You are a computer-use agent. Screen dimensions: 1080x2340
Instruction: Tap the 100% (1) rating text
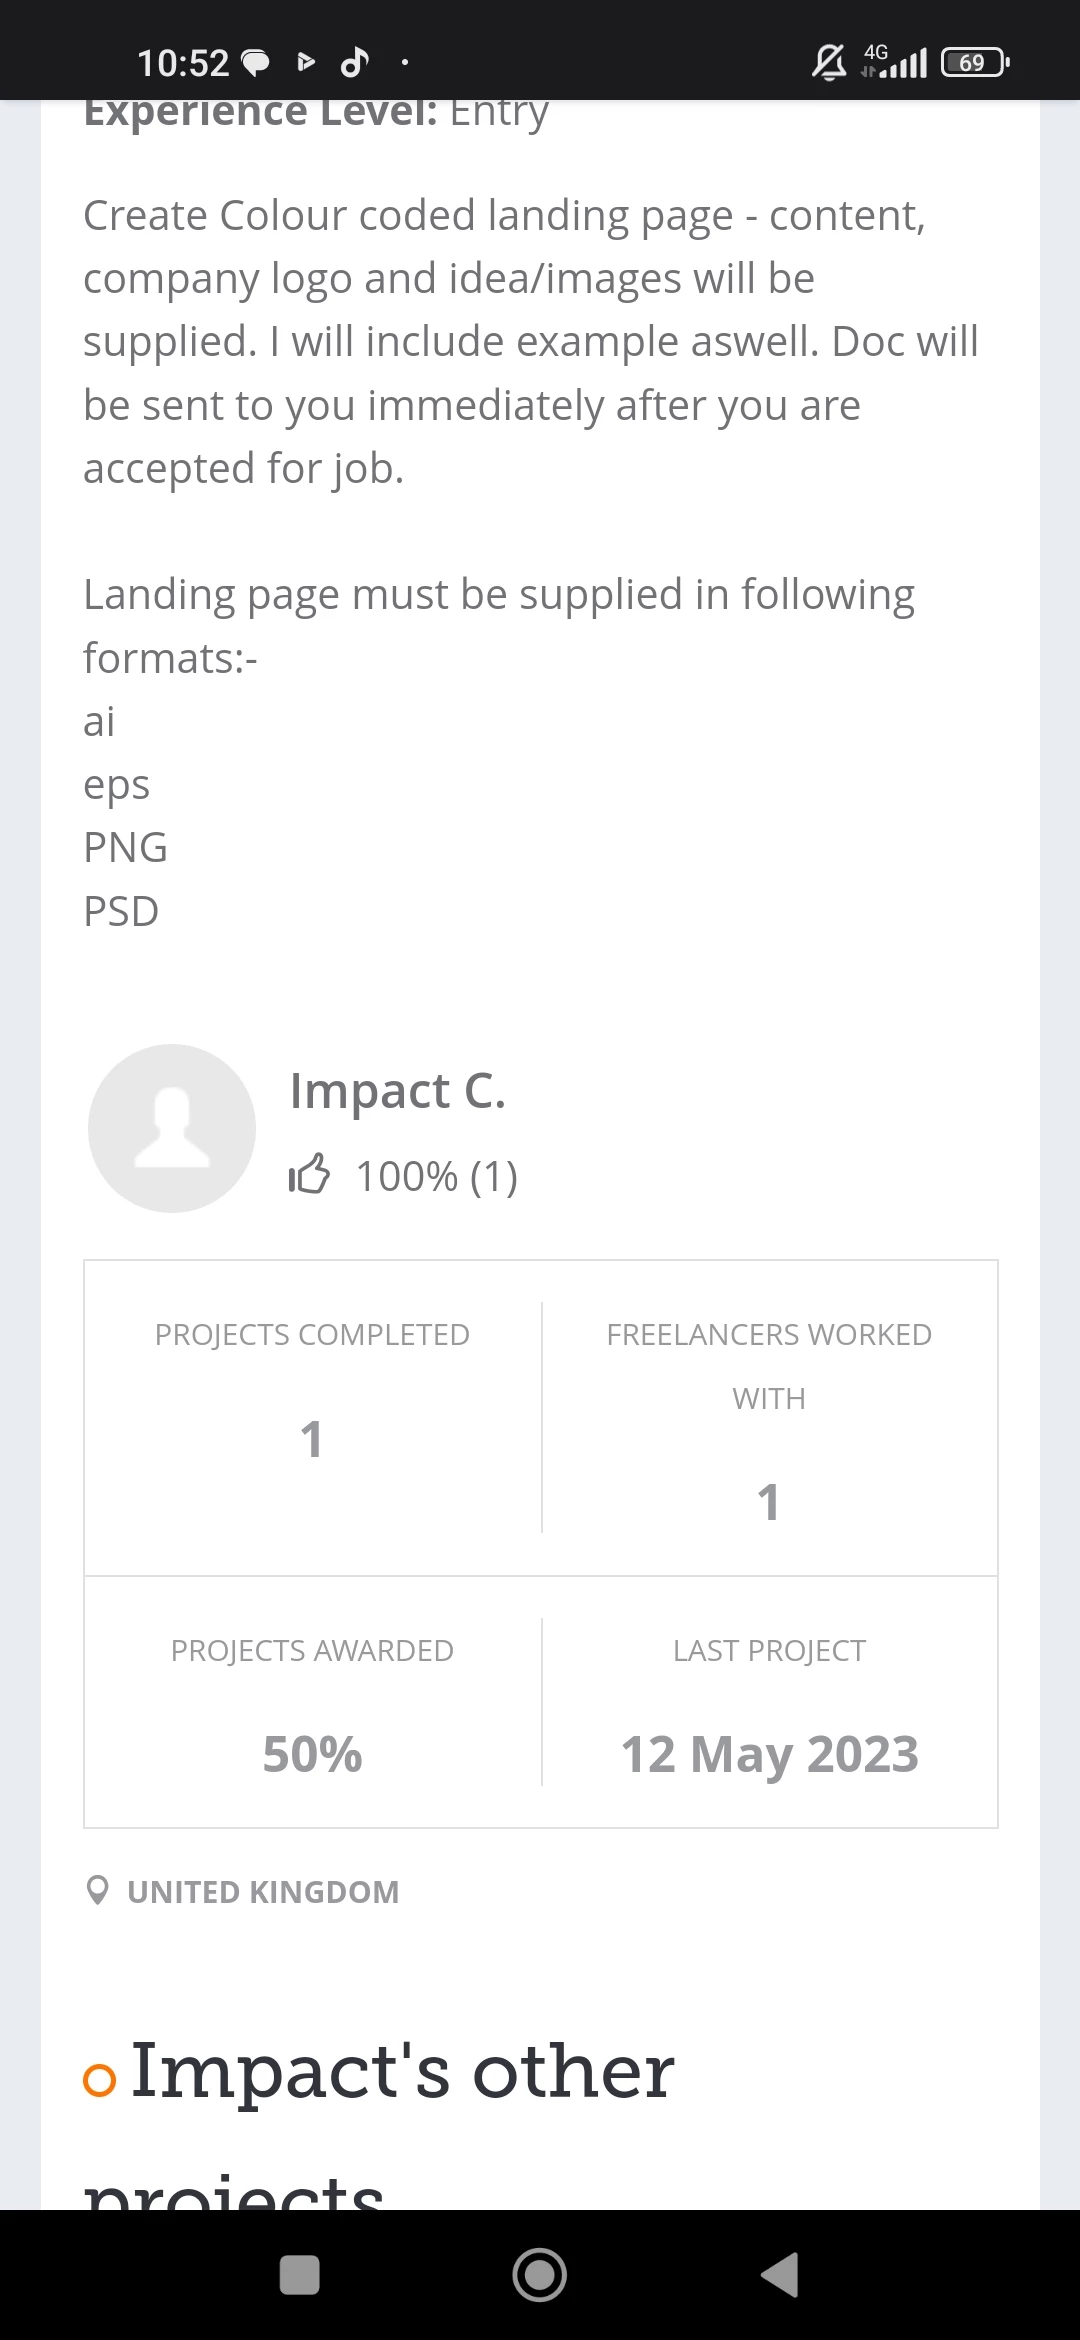437,1176
